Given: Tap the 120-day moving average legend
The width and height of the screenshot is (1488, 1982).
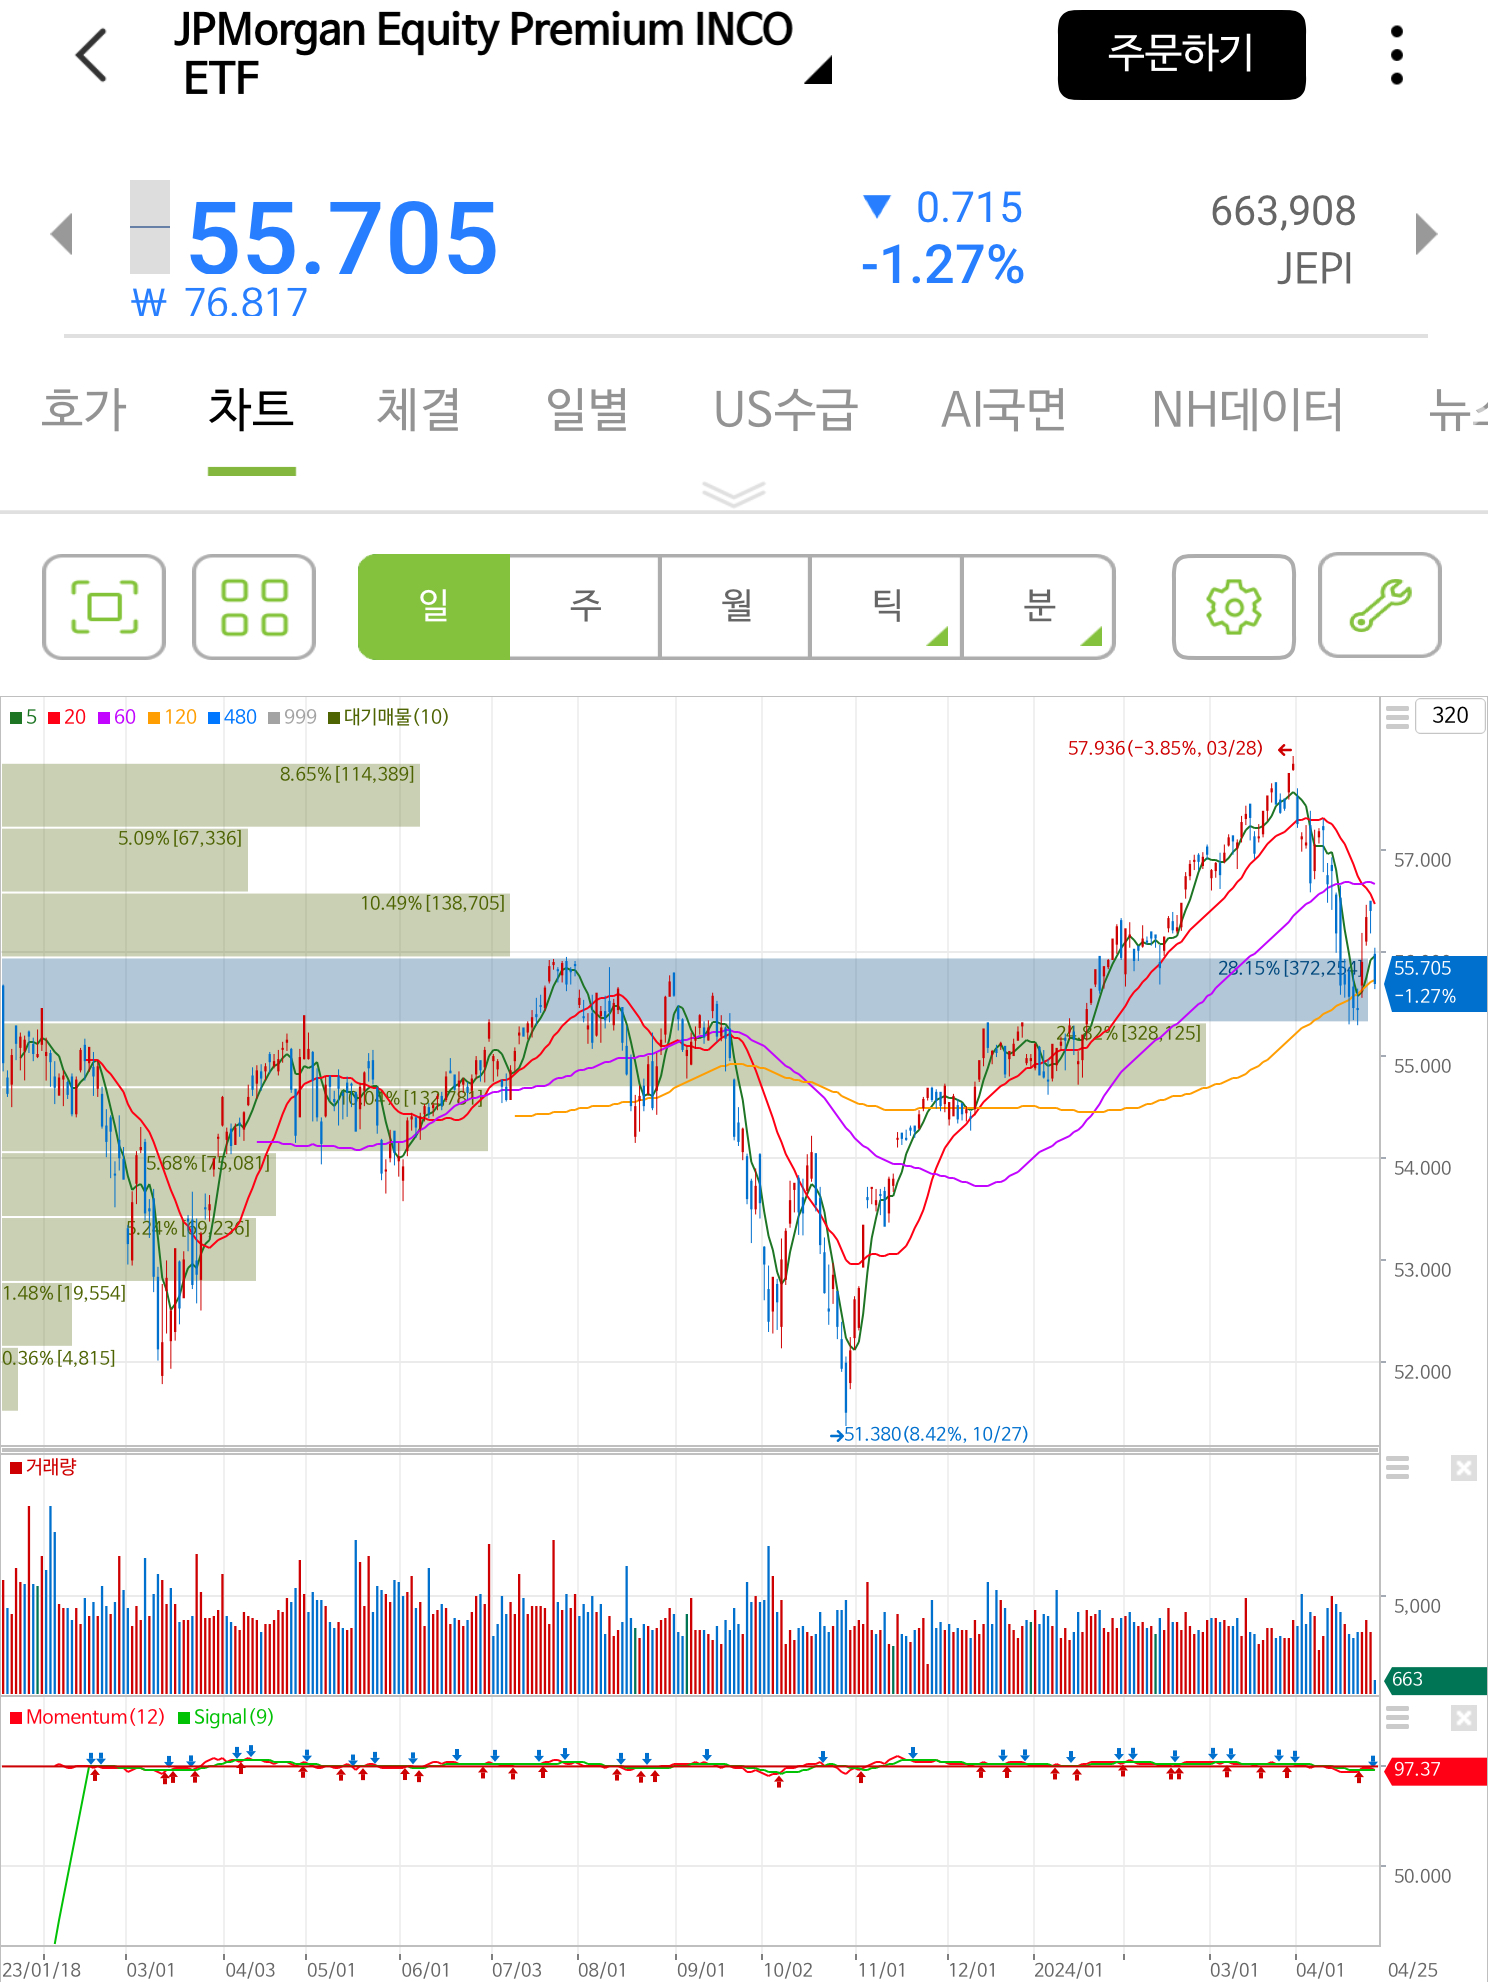Looking at the screenshot, I should [172, 717].
